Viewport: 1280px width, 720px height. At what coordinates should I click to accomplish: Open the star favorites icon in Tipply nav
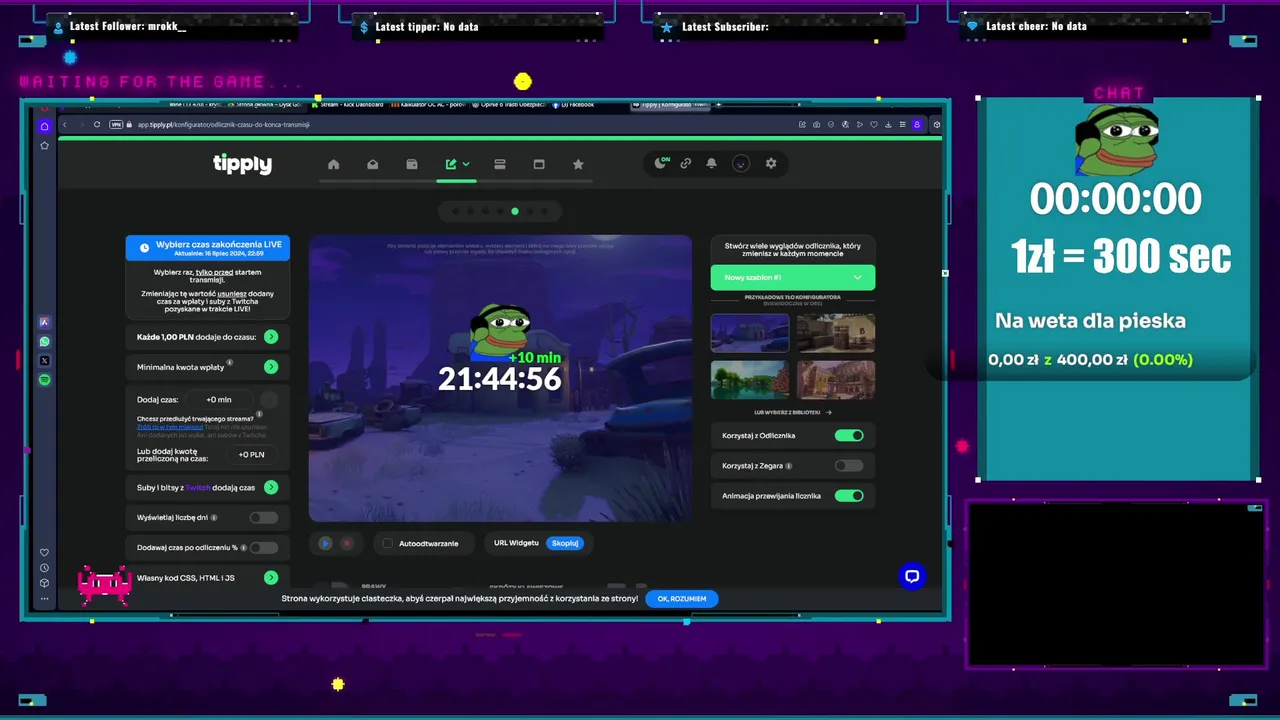coord(578,164)
